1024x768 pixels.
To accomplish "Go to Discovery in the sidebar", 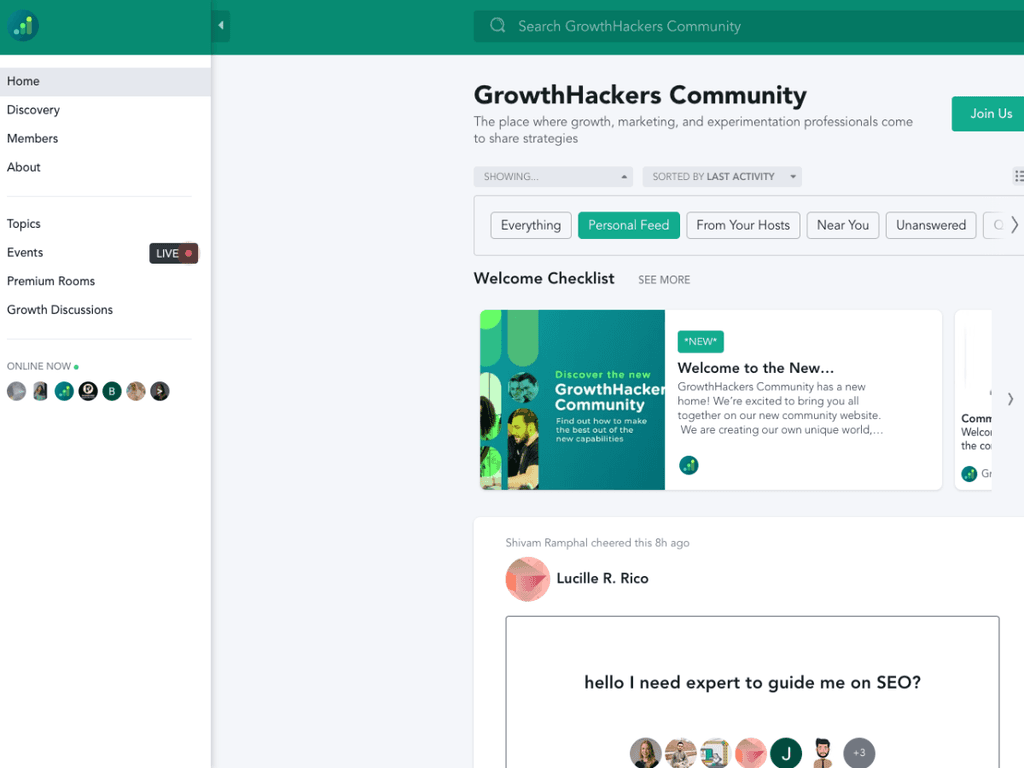I will (x=33, y=110).
